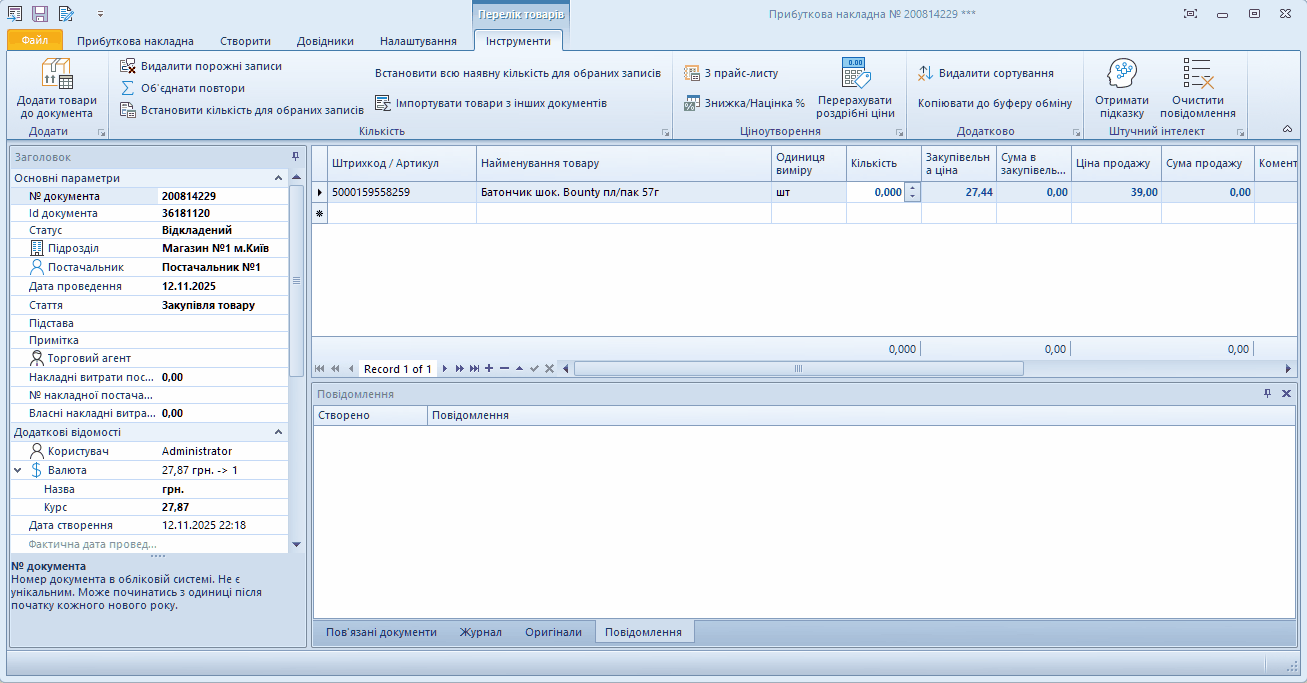
Task: Get AI hint via Отримати підказку
Action: click(1121, 74)
